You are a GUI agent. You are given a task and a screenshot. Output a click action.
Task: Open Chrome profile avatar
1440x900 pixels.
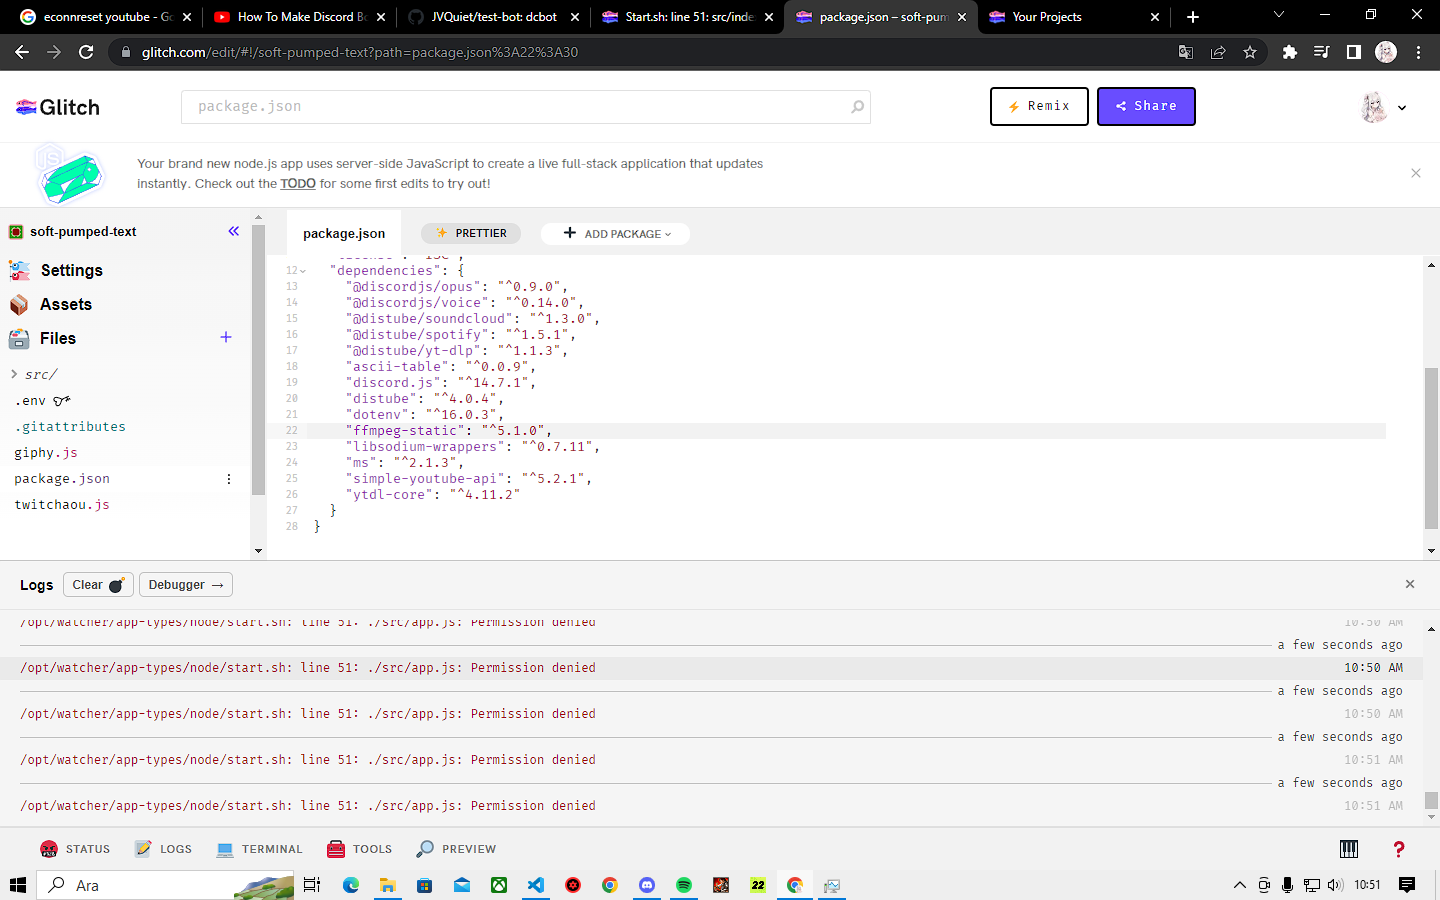point(1386,52)
